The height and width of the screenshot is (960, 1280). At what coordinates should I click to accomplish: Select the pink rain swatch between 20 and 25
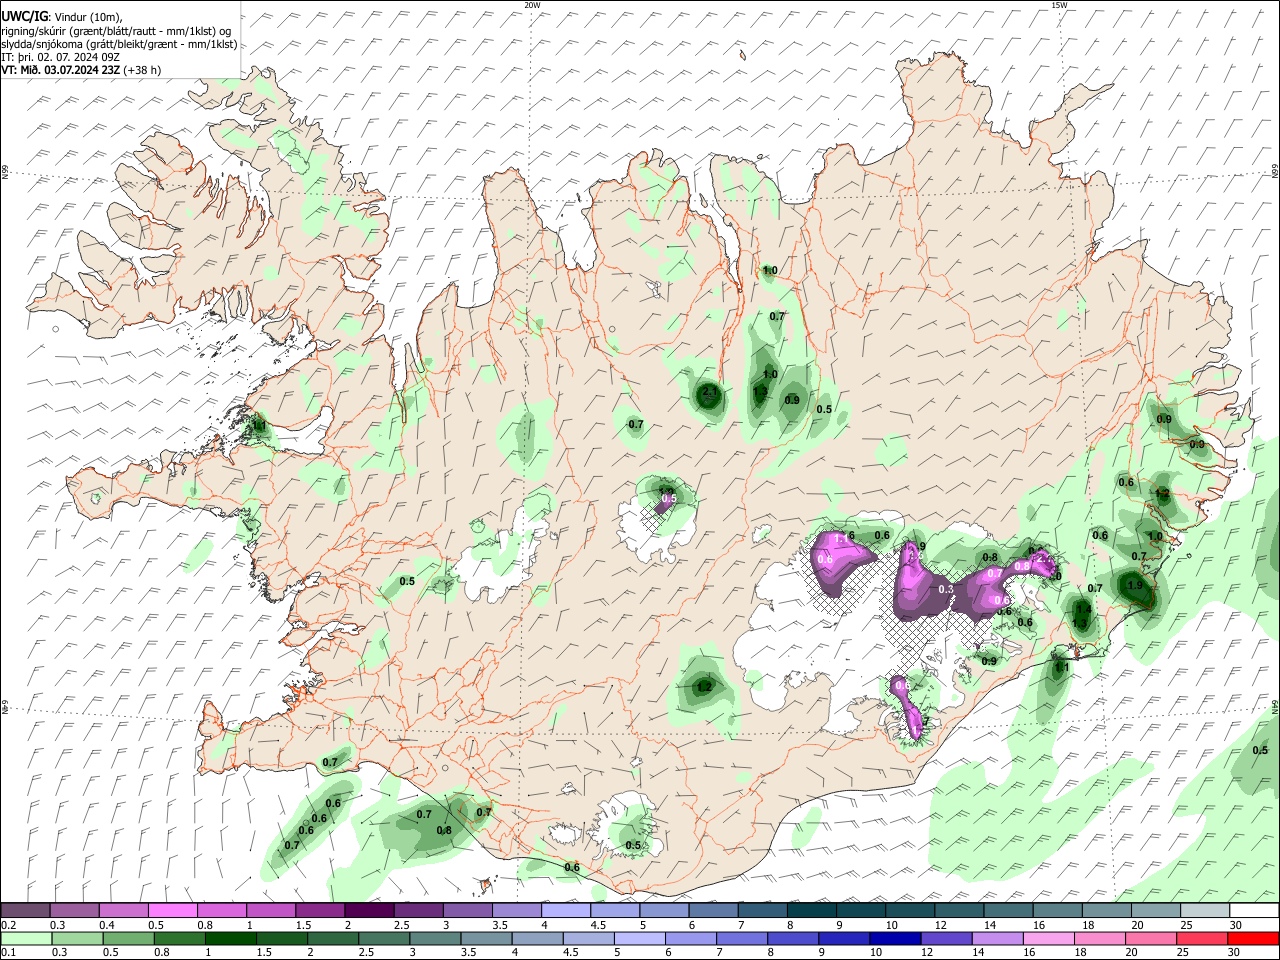tap(1151, 939)
